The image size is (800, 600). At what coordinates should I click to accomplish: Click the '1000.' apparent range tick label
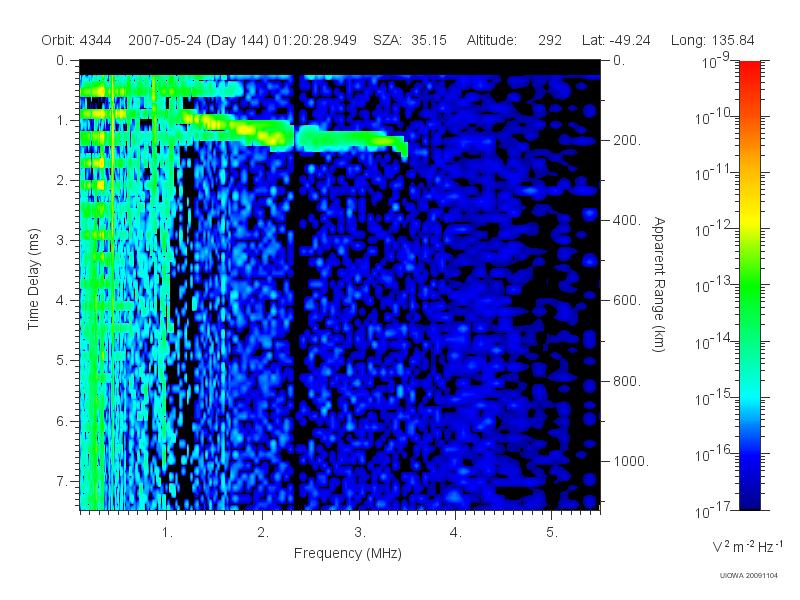(x=631, y=461)
